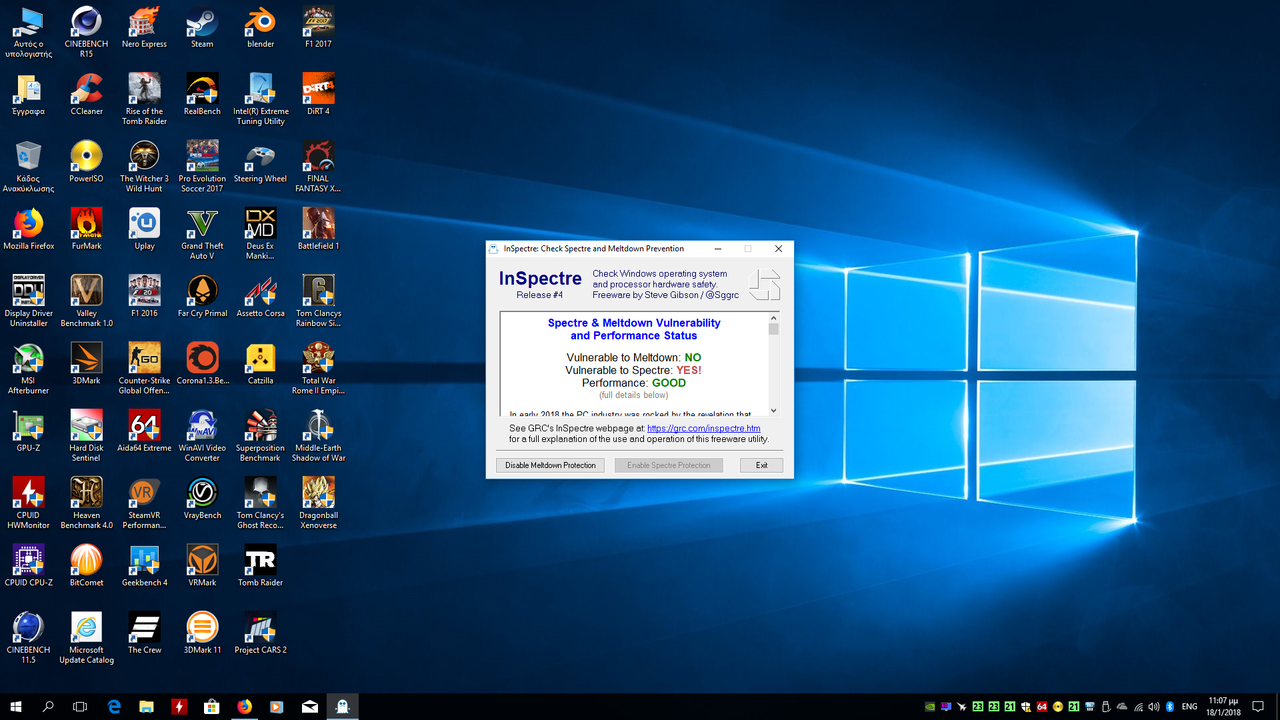Select the 3DMark desktop icon
Screen dimensions: 1280x720
tap(86, 363)
